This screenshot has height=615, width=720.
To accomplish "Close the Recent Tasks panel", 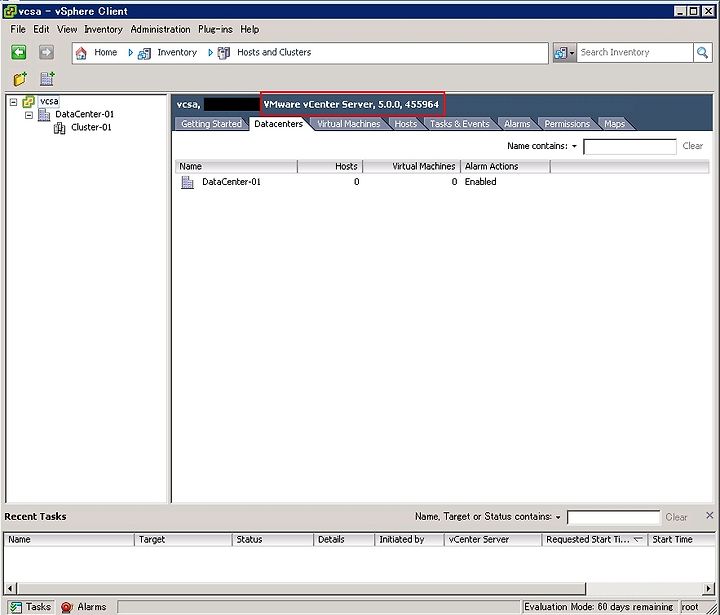I will (x=709, y=515).
